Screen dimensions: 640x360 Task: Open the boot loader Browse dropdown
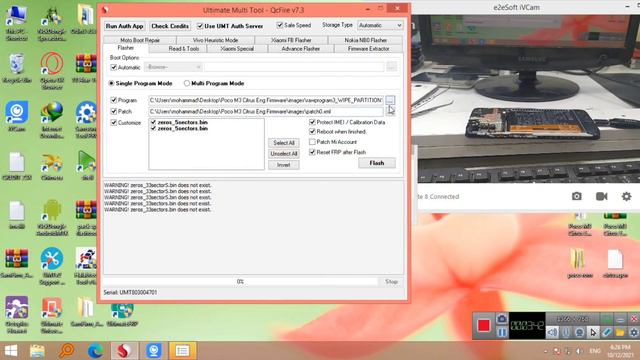tap(173, 67)
